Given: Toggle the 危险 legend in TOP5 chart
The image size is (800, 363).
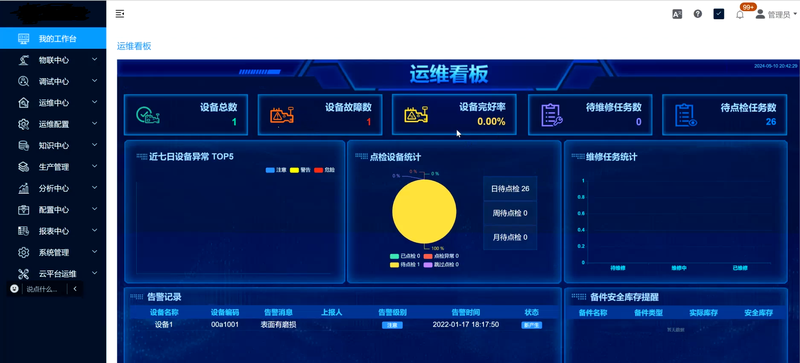Looking at the screenshot, I should click(x=324, y=170).
